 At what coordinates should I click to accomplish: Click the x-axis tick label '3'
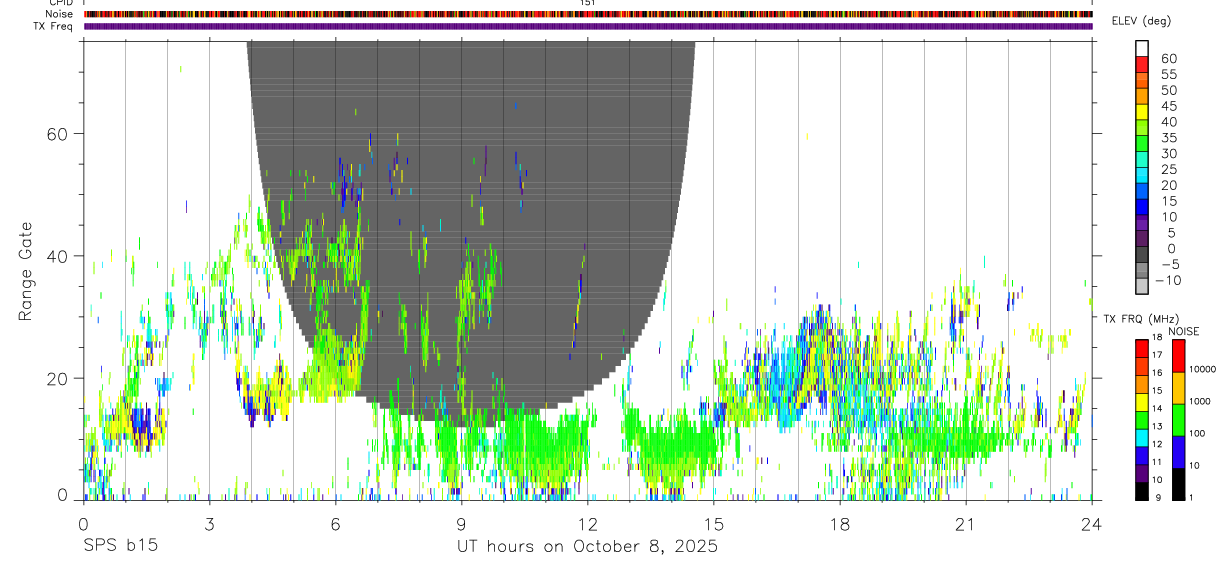(209, 524)
